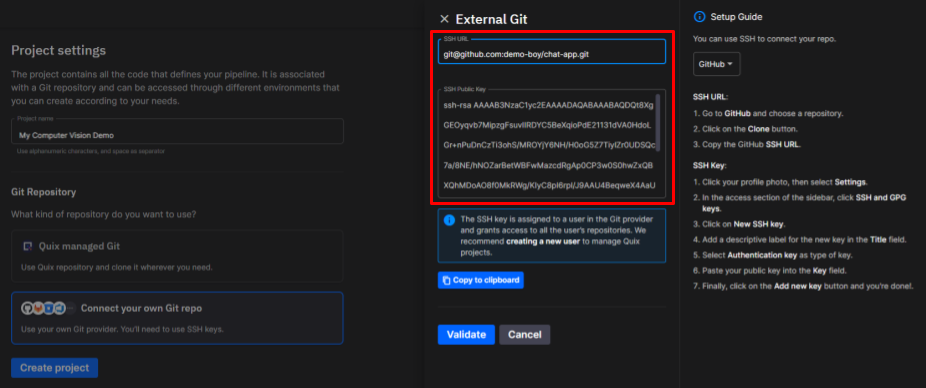
Task: Click the Create project button
Action: (x=54, y=367)
